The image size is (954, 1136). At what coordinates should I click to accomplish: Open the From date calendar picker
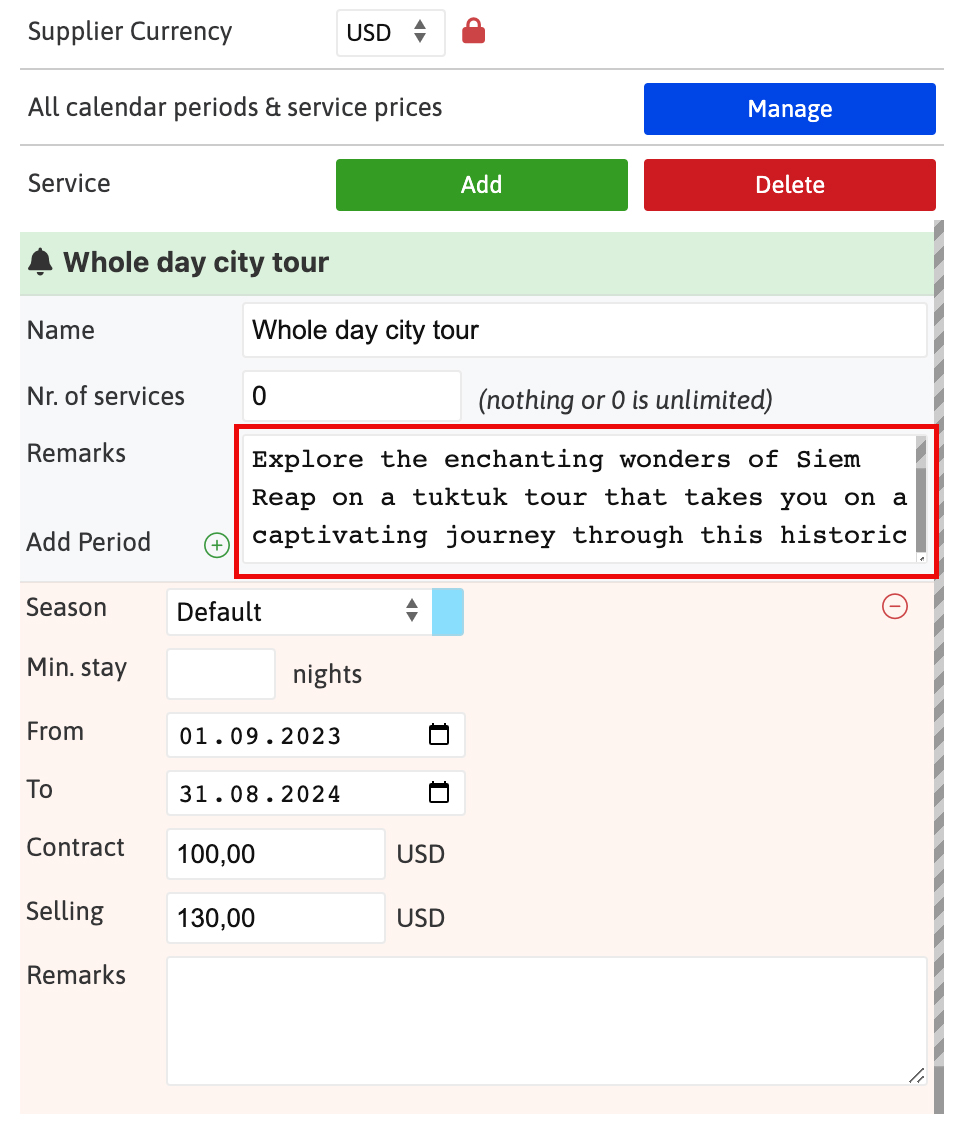[x=439, y=735]
